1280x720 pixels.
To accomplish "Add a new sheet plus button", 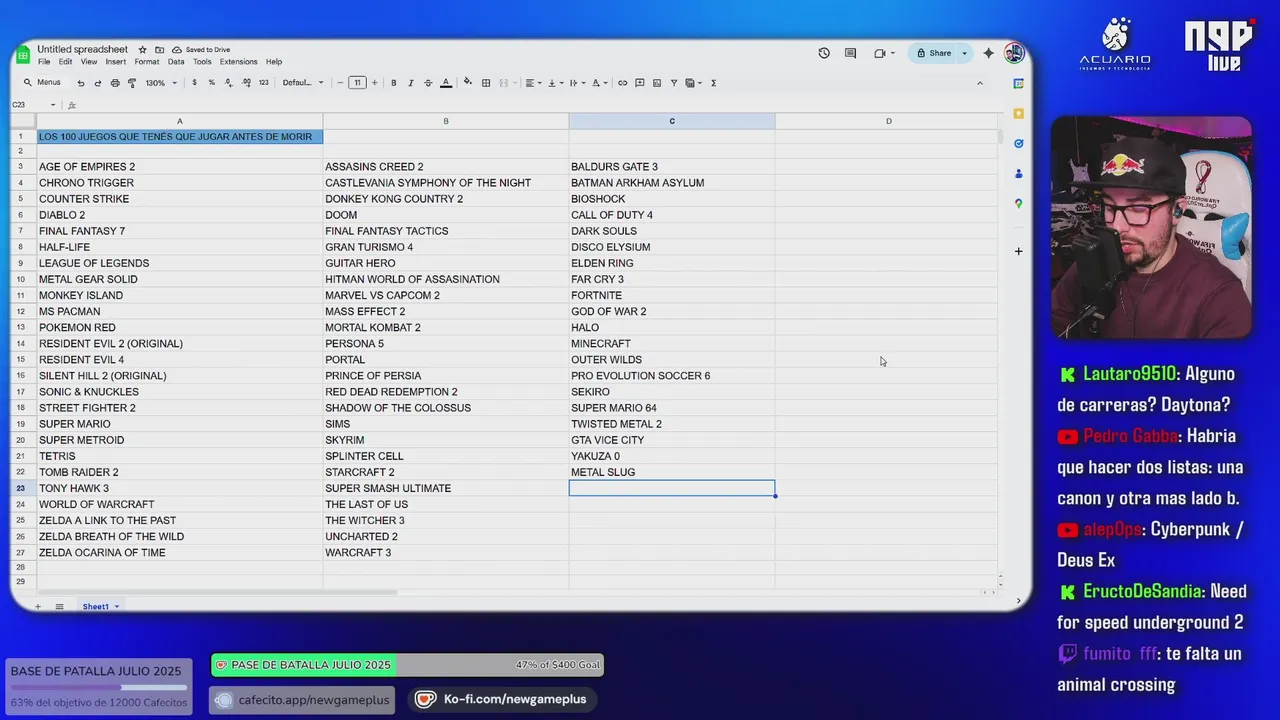I will (x=38, y=607).
